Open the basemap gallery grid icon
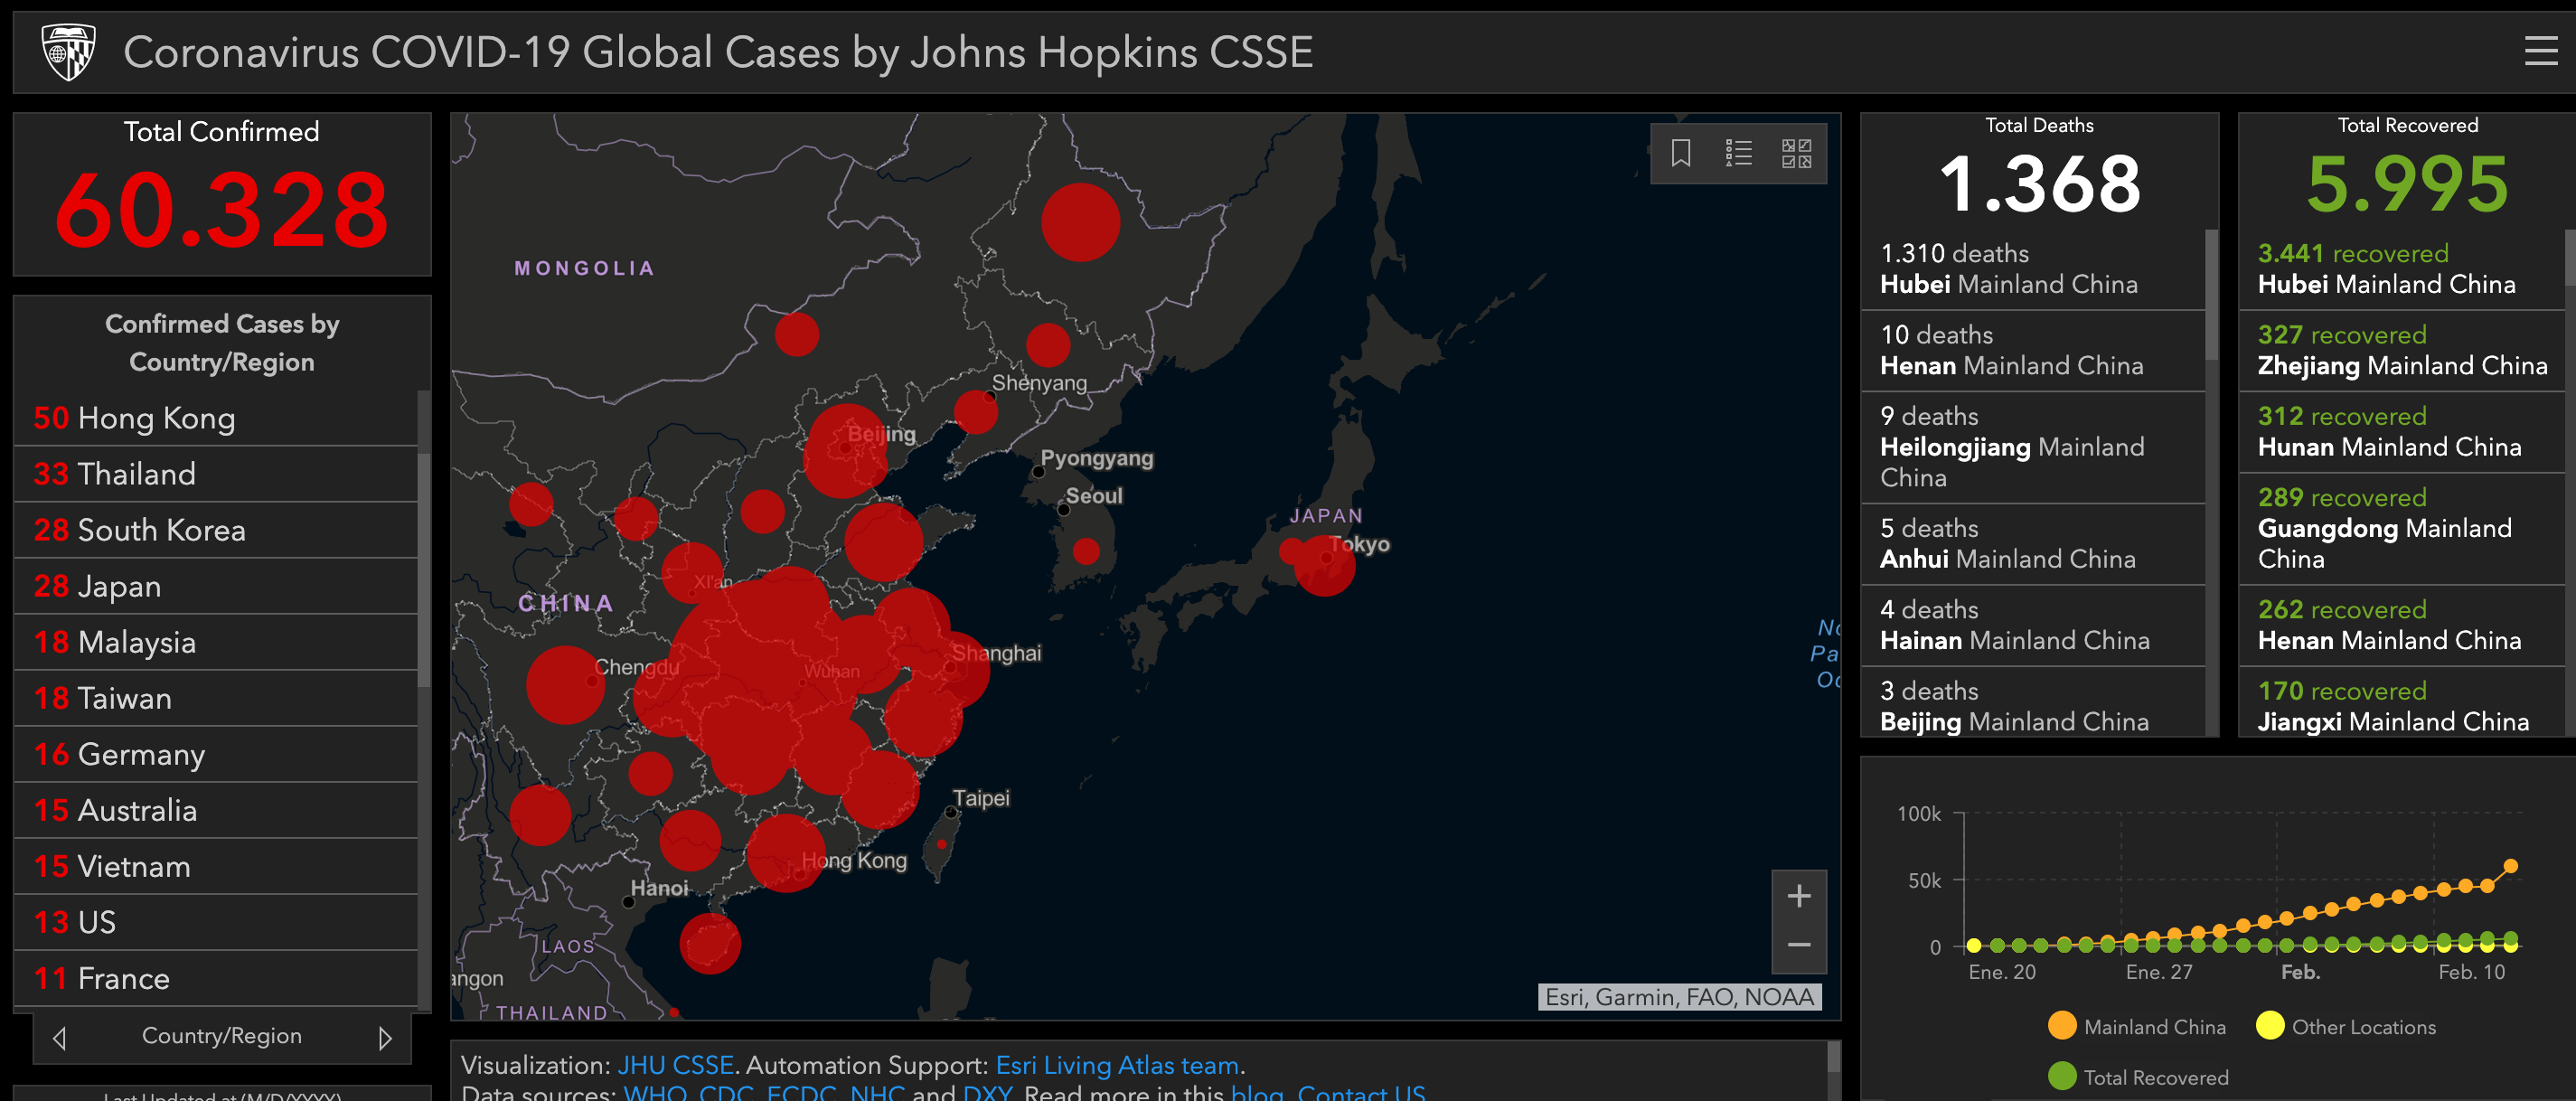The image size is (2576, 1101). coord(1796,153)
